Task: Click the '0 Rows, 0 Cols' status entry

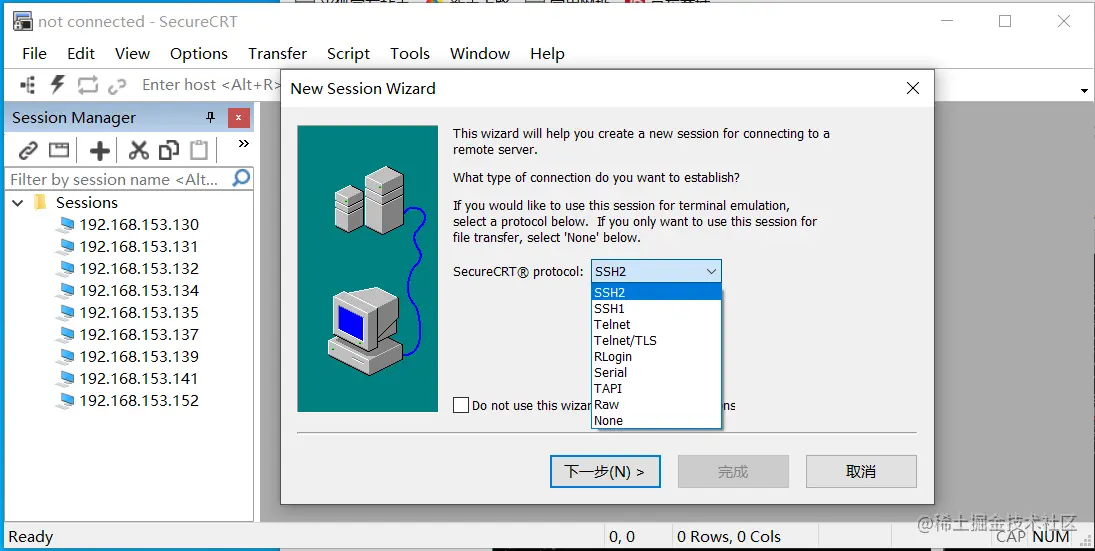Action: tap(729, 537)
